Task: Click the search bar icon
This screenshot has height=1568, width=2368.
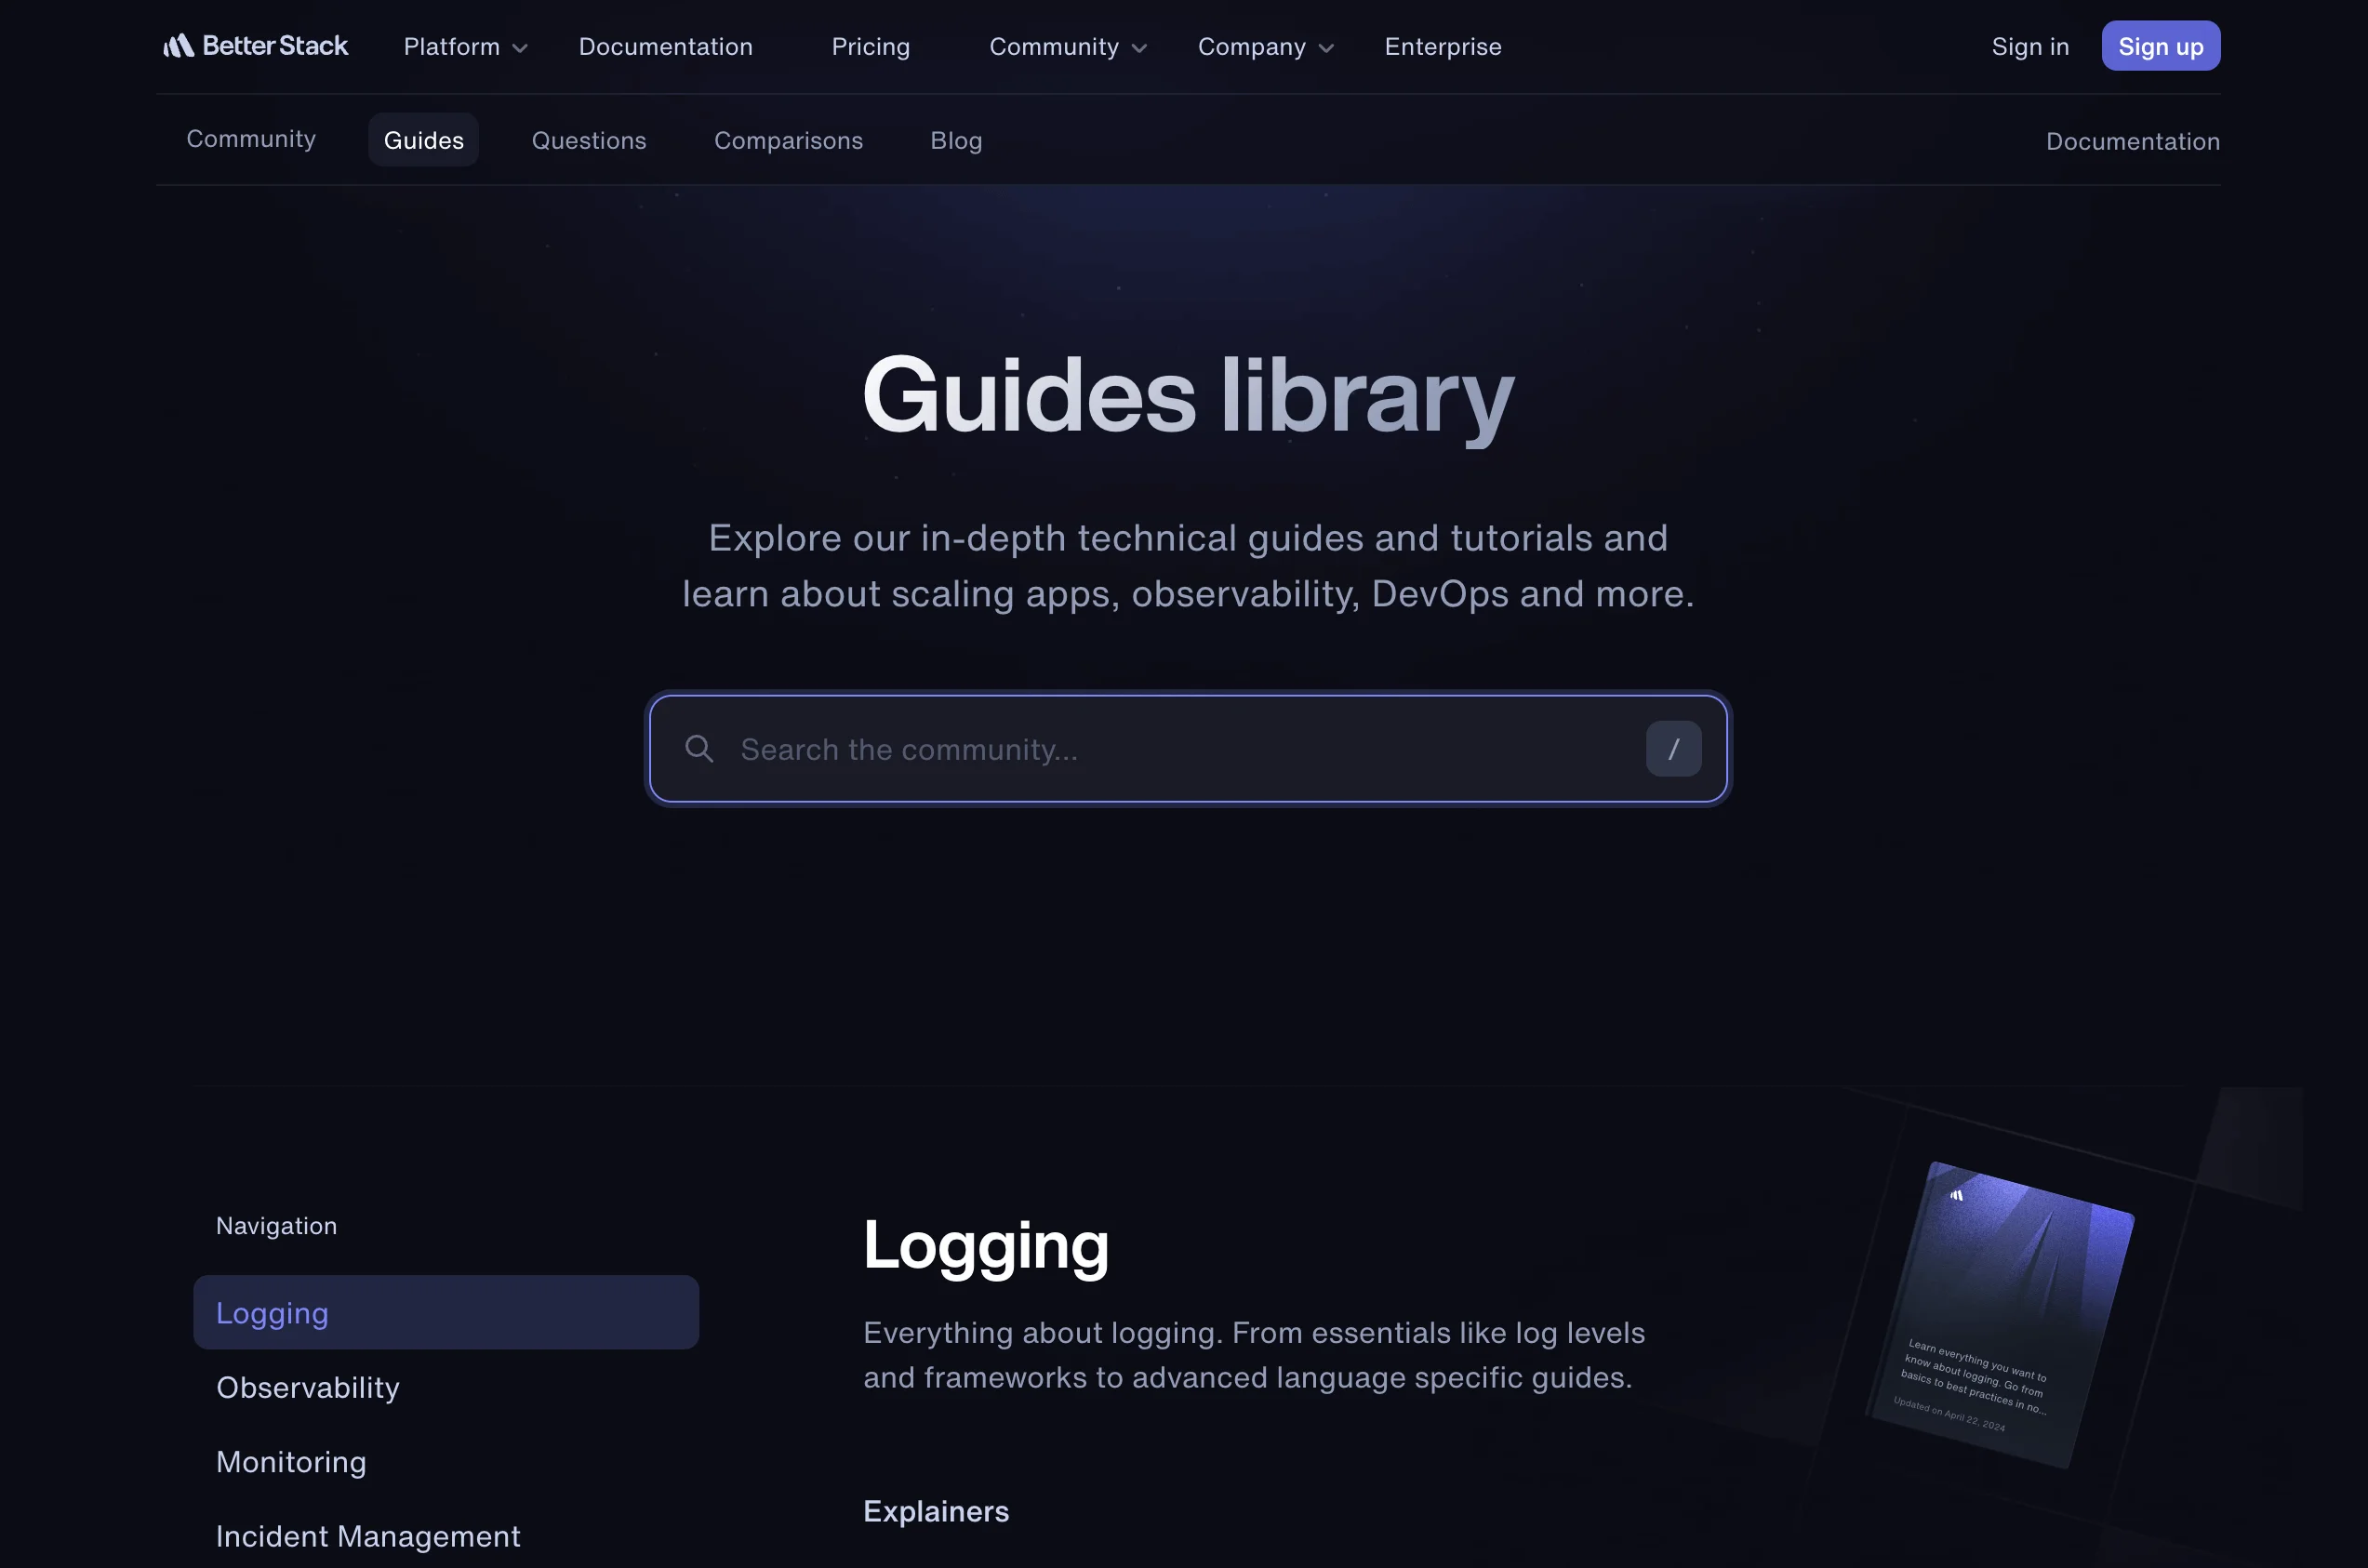Action: click(x=695, y=747)
